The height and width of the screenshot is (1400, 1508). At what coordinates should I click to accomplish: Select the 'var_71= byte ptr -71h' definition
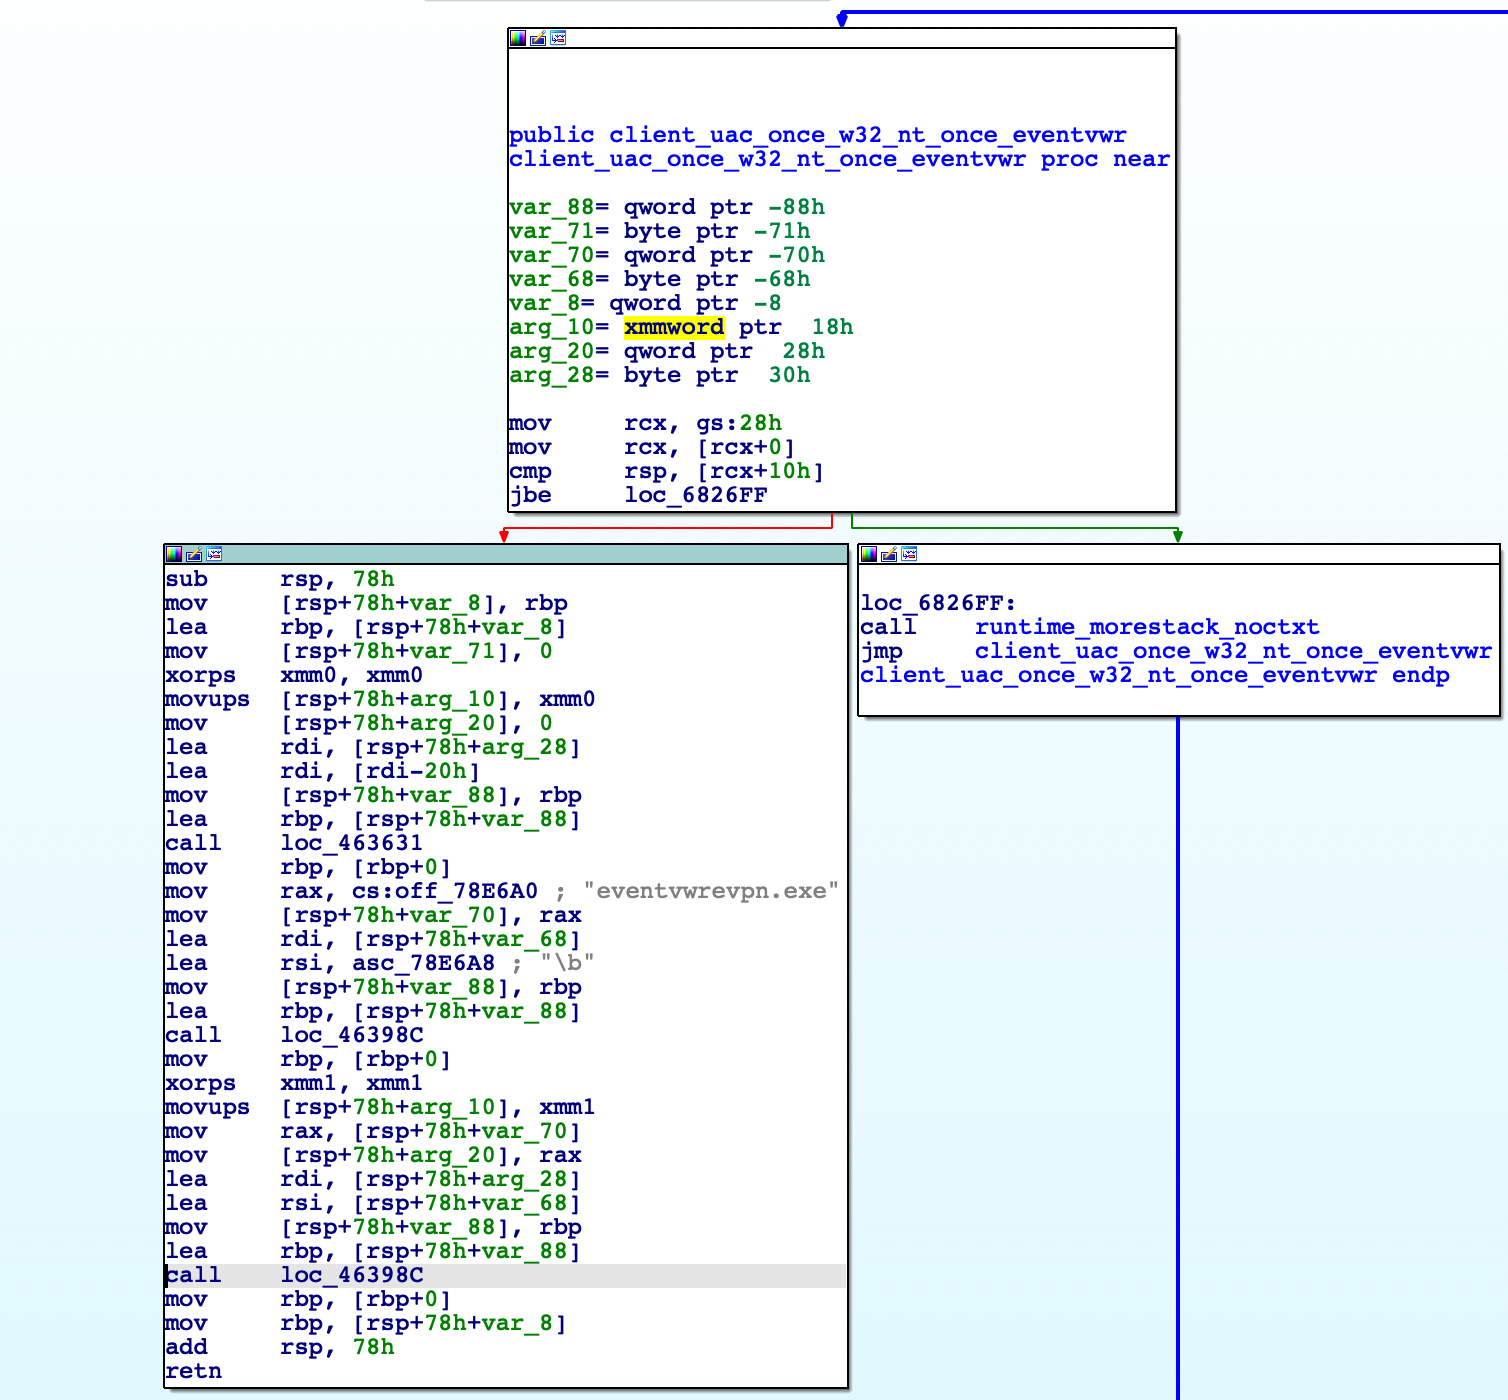click(x=660, y=231)
